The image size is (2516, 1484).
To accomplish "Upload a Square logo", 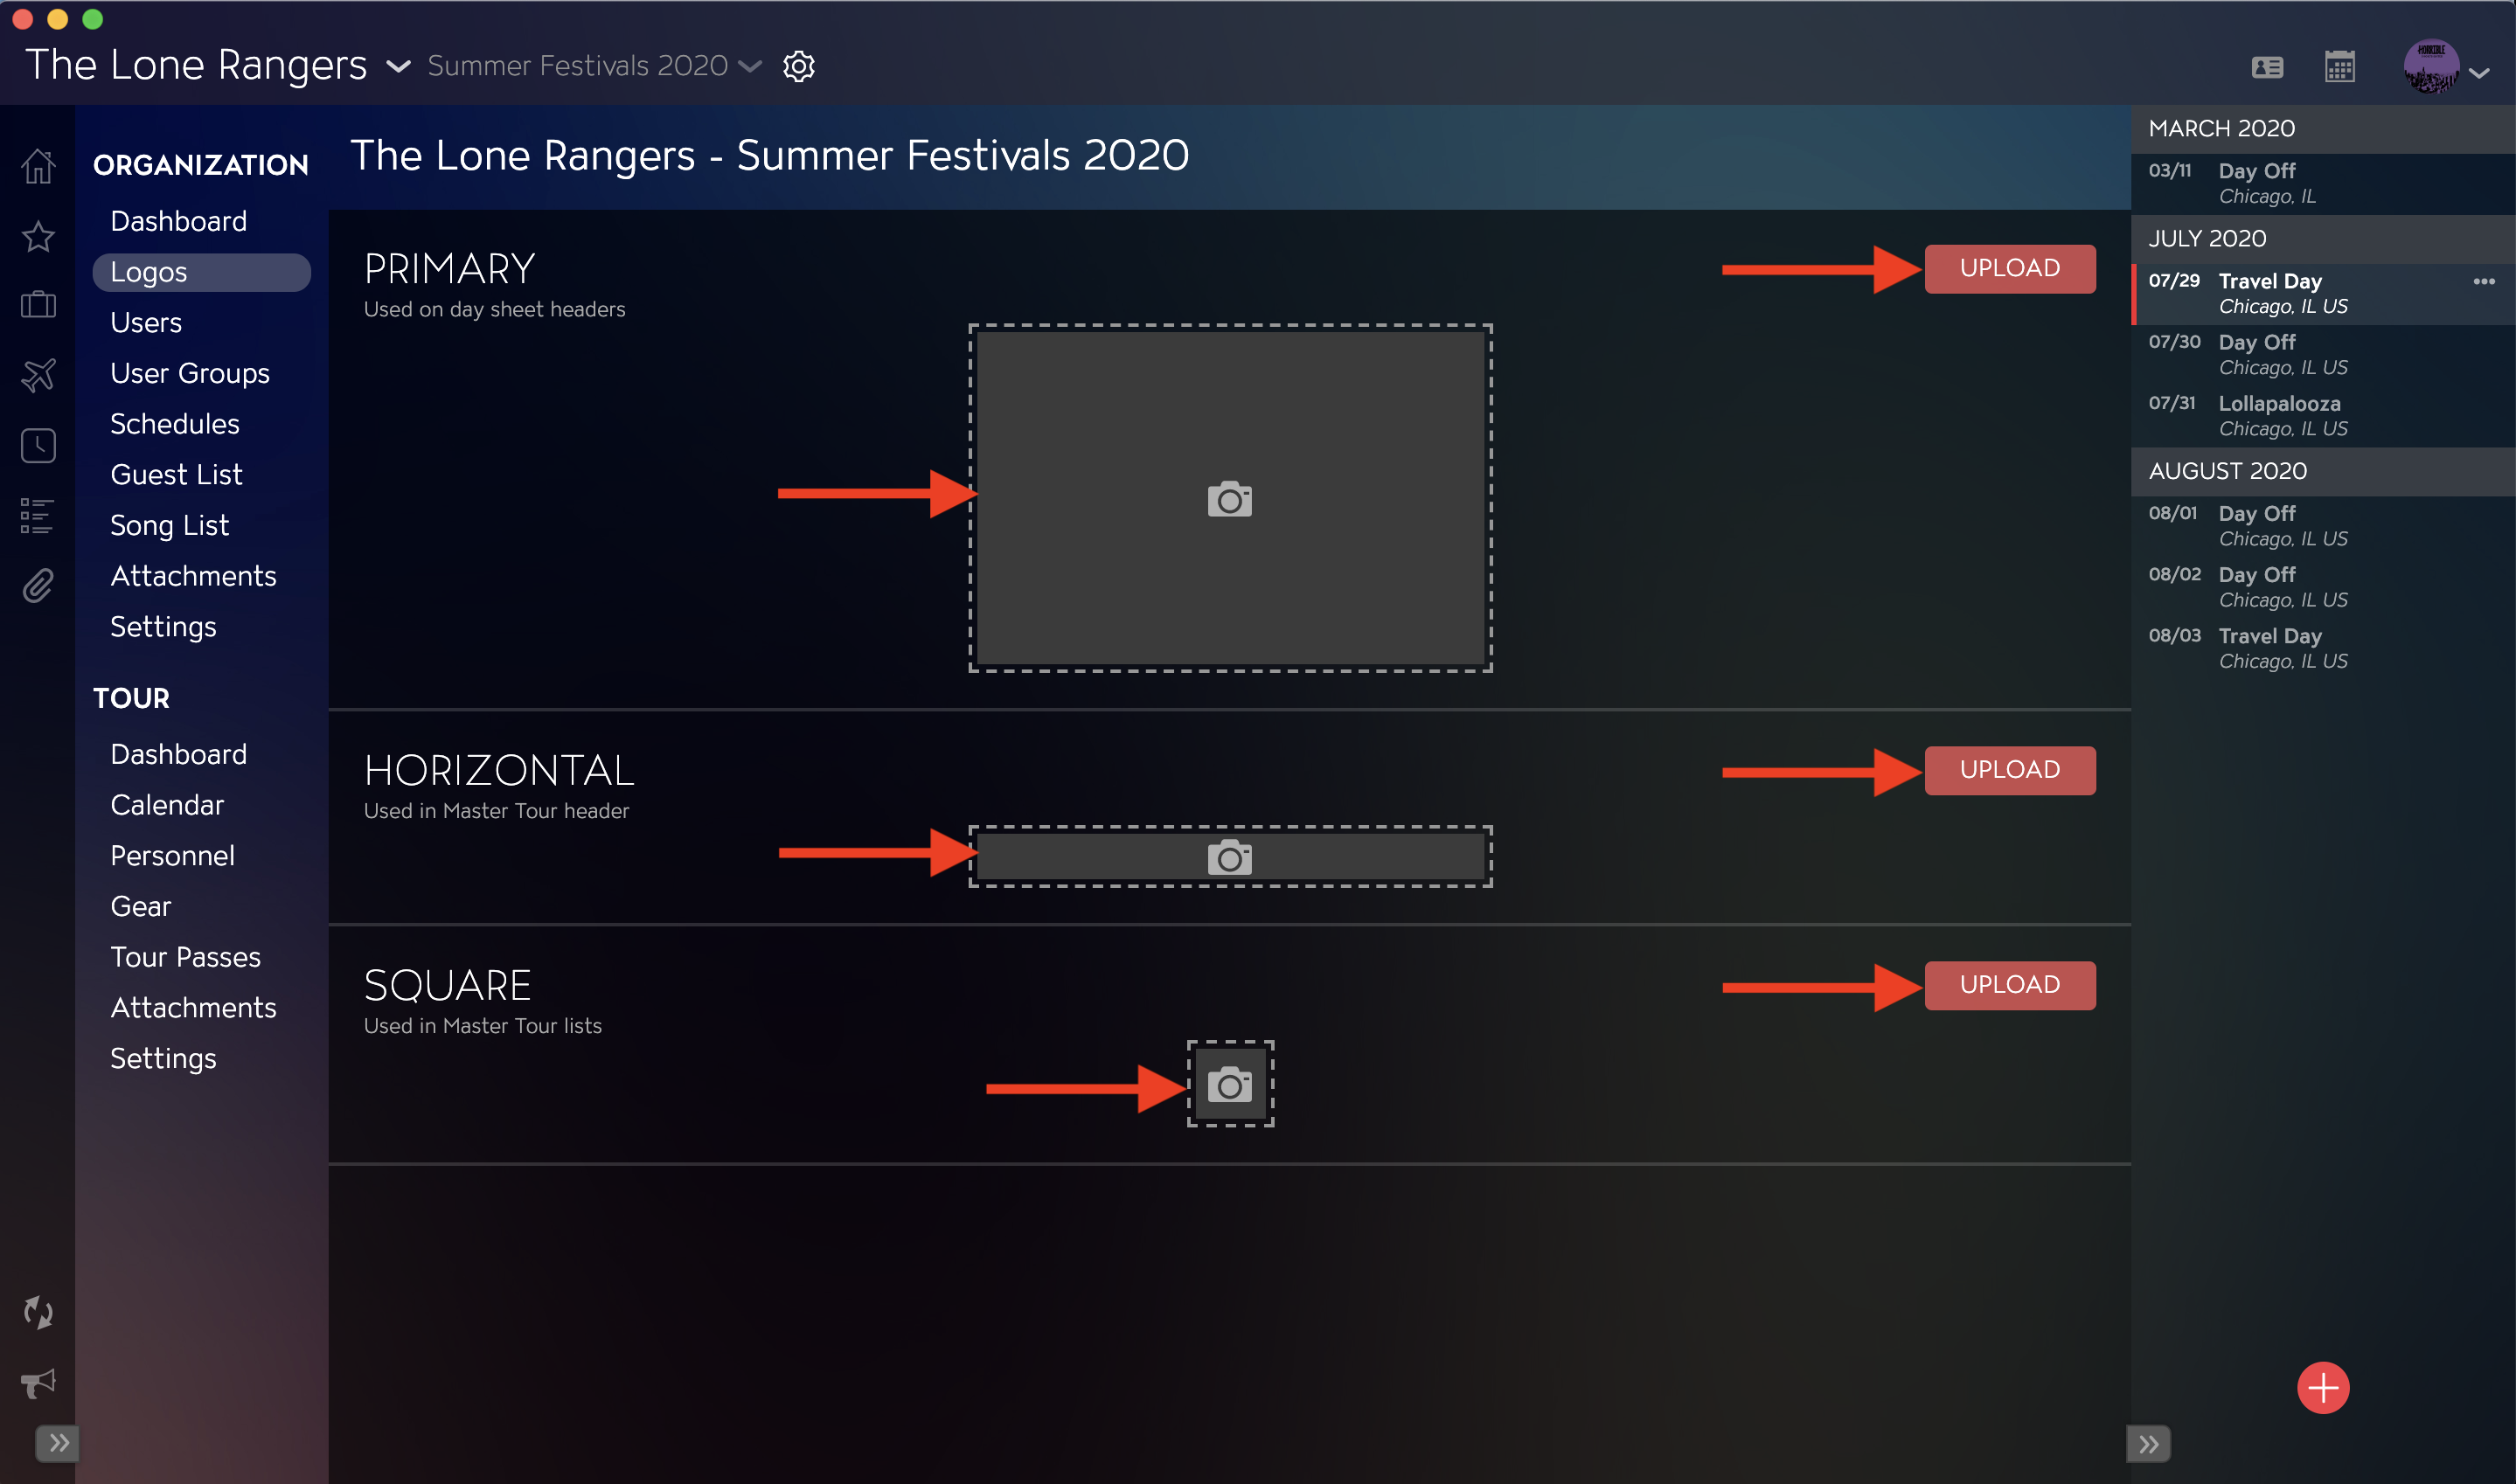I will click(2009, 984).
